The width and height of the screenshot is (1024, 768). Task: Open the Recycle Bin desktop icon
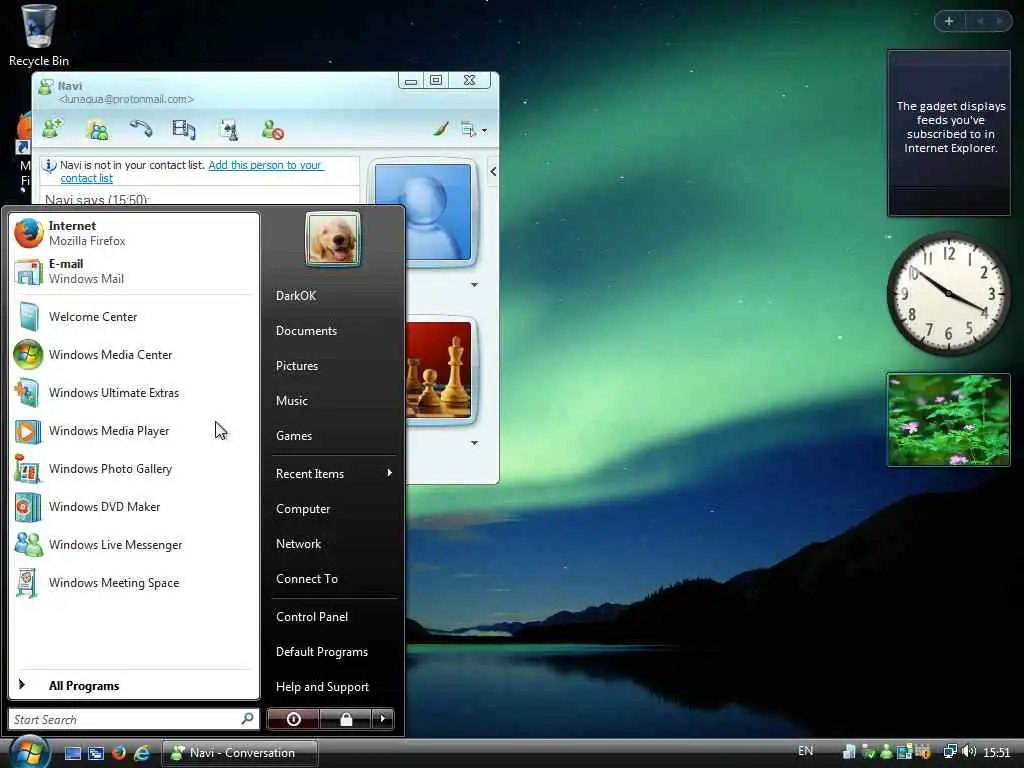tap(38, 35)
